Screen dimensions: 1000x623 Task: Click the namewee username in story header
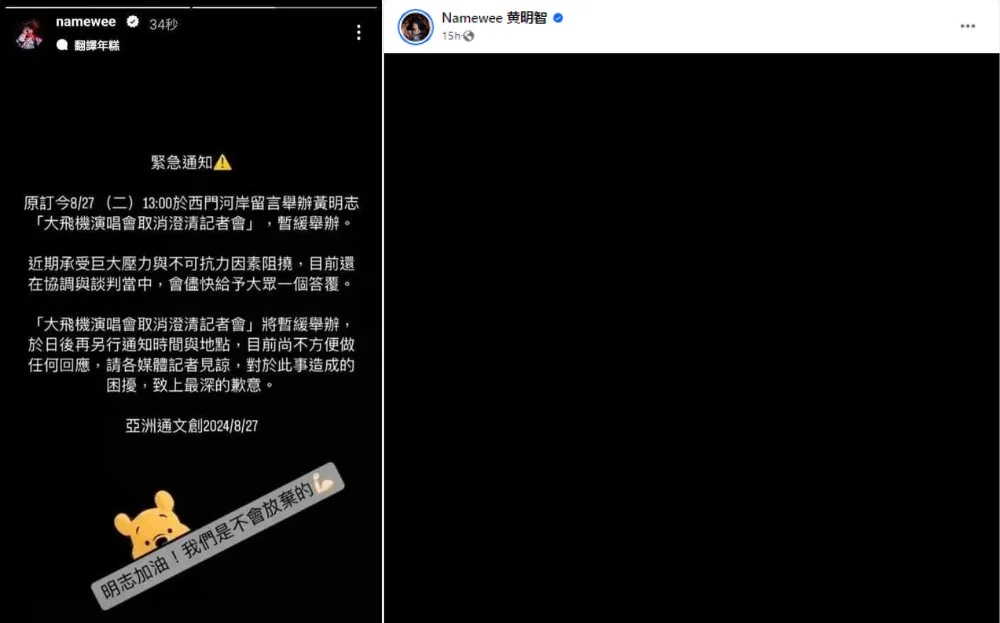pos(85,22)
